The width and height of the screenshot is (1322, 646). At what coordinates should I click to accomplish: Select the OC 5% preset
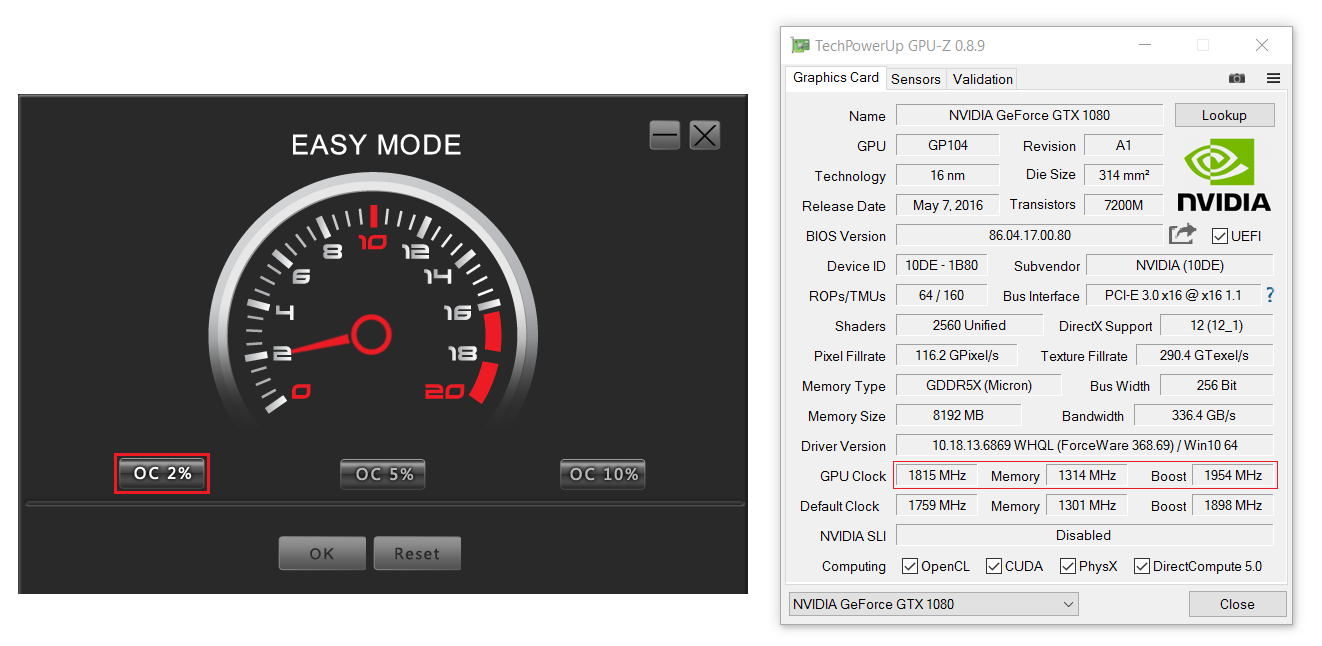coord(384,474)
